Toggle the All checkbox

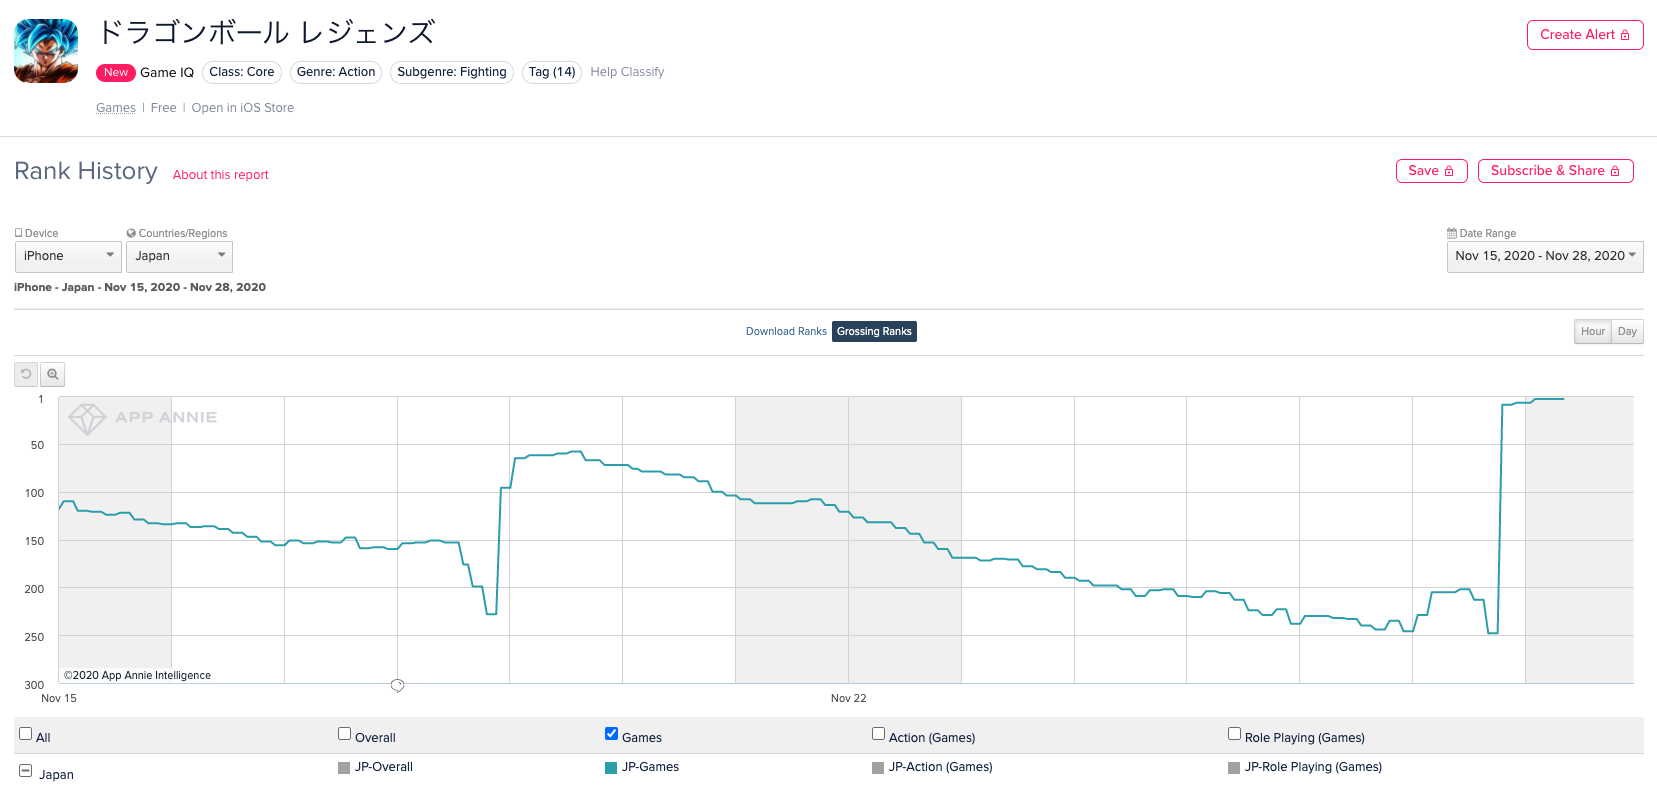[26, 734]
